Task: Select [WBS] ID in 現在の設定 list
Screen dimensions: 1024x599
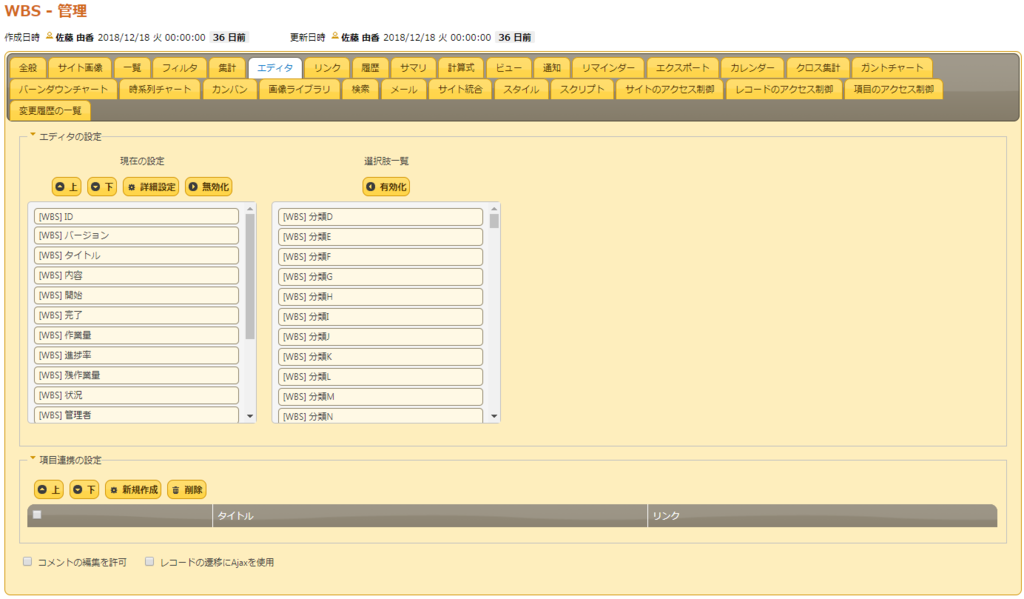Action: (x=136, y=216)
